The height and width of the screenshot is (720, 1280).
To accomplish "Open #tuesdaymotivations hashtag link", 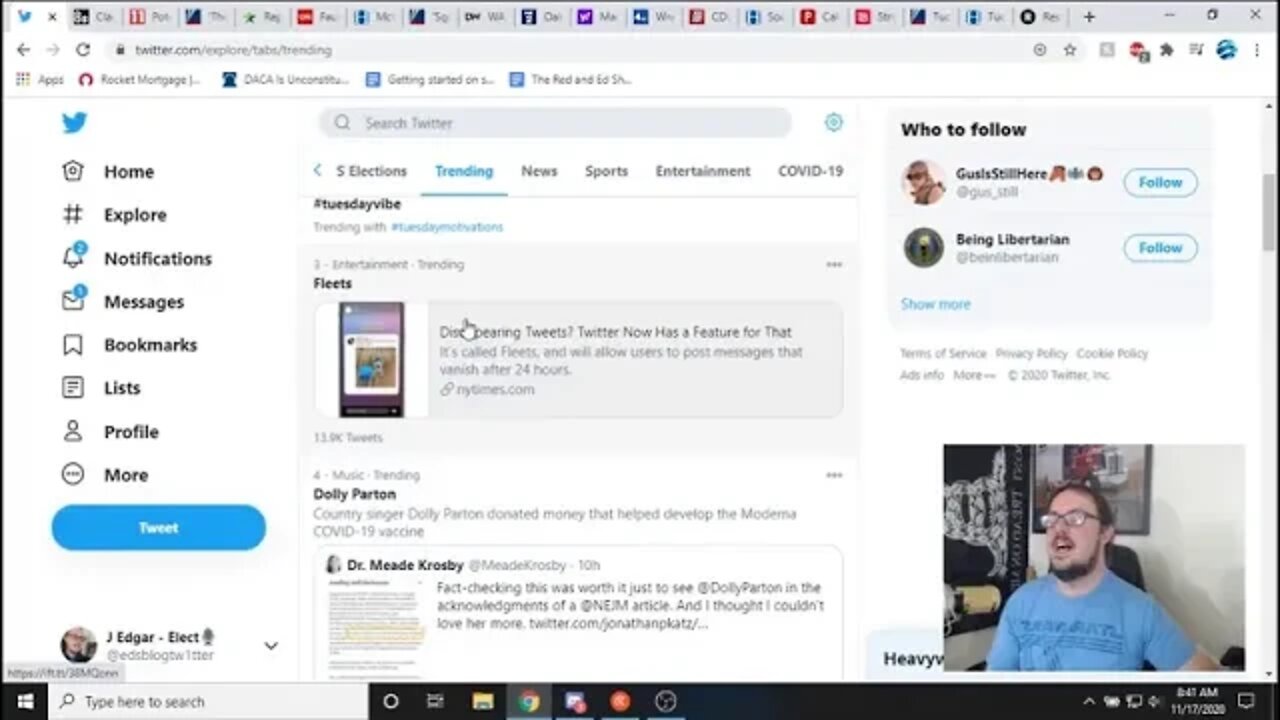I will tap(447, 227).
